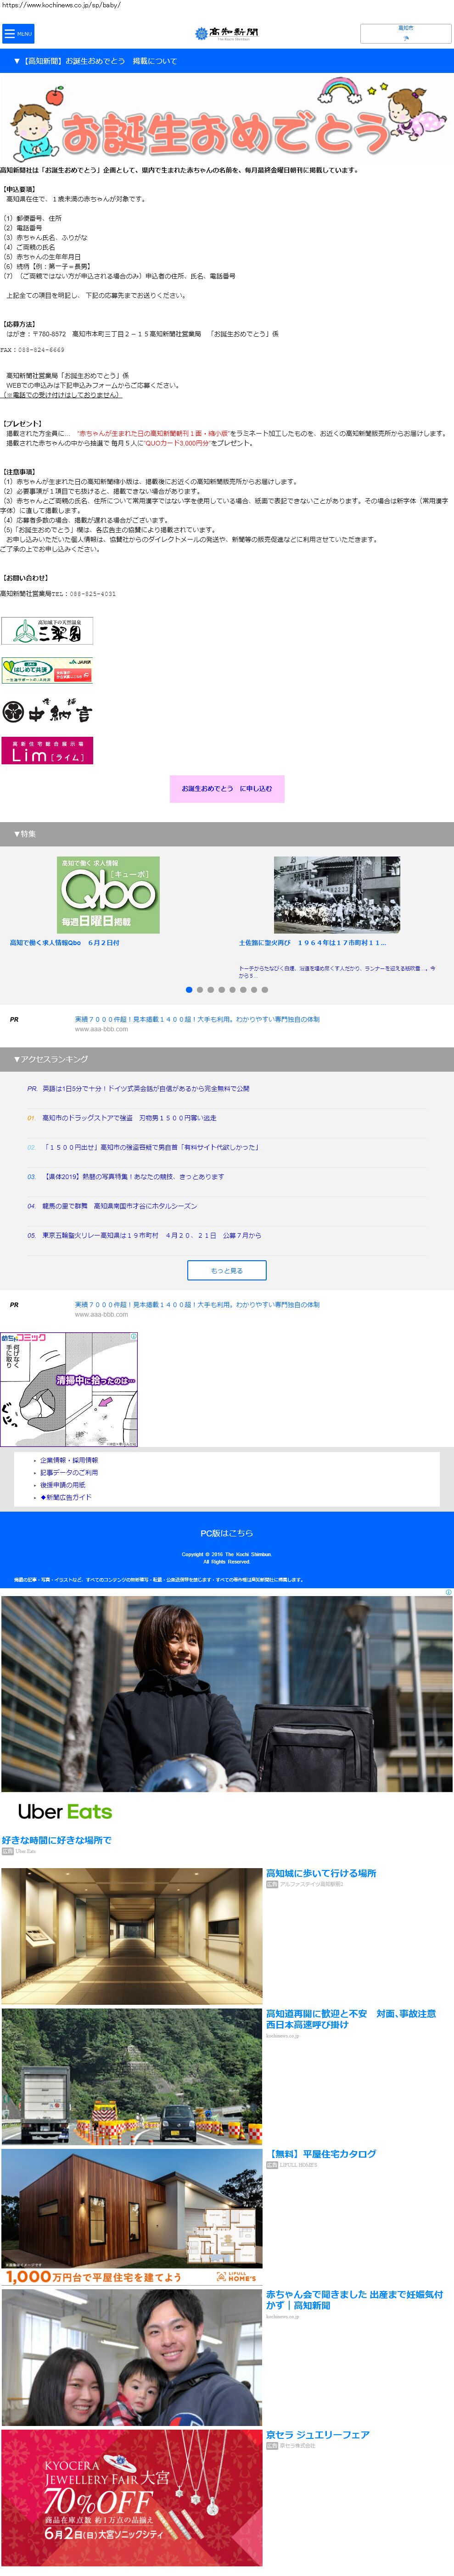This screenshot has height=2576, width=454.
Task: Expand the お誕生おめでとう 掲載について header
Action: [x=227, y=61]
